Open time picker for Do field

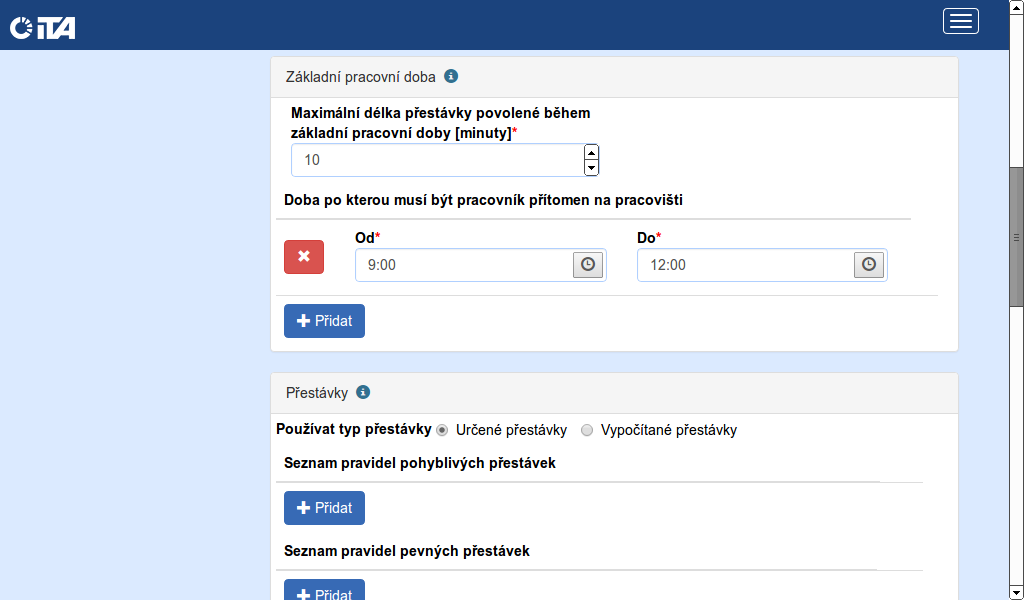pyautogui.click(x=869, y=264)
